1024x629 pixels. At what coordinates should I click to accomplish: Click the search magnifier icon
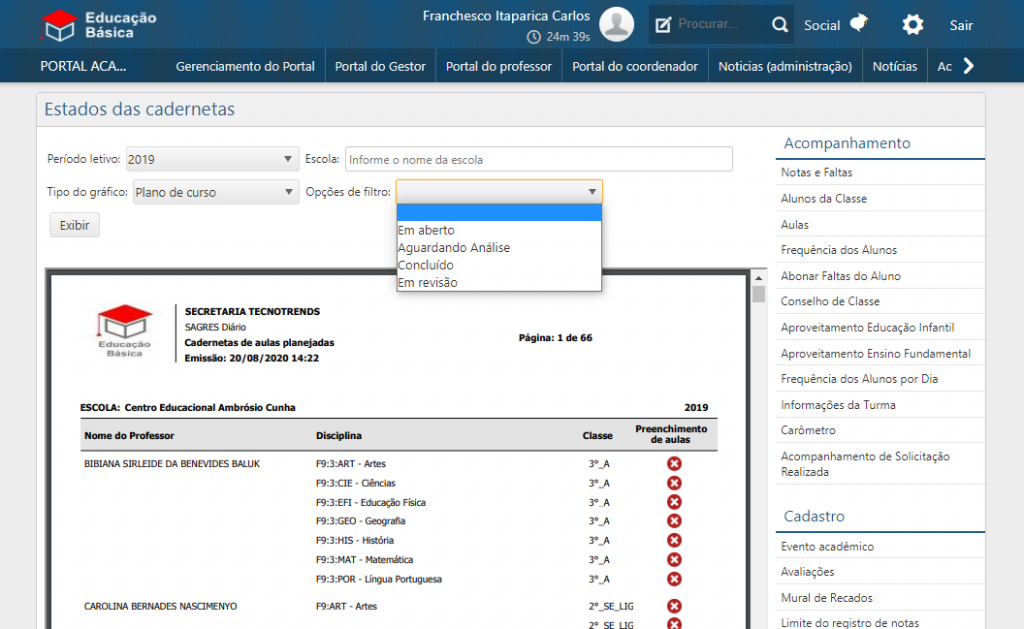780,25
